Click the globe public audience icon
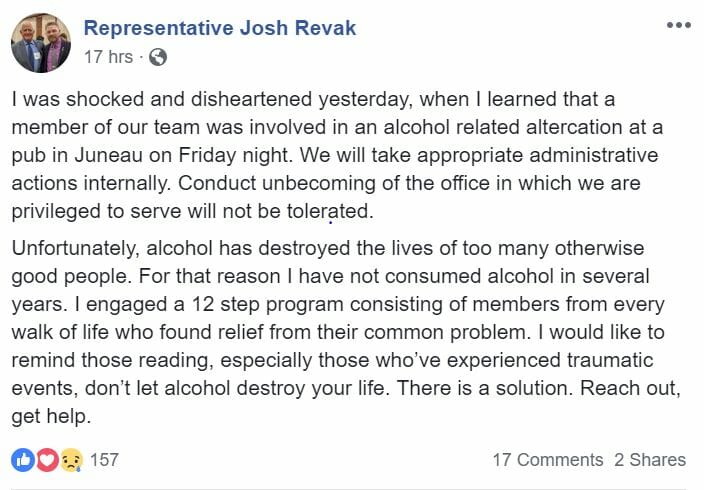 click(158, 57)
